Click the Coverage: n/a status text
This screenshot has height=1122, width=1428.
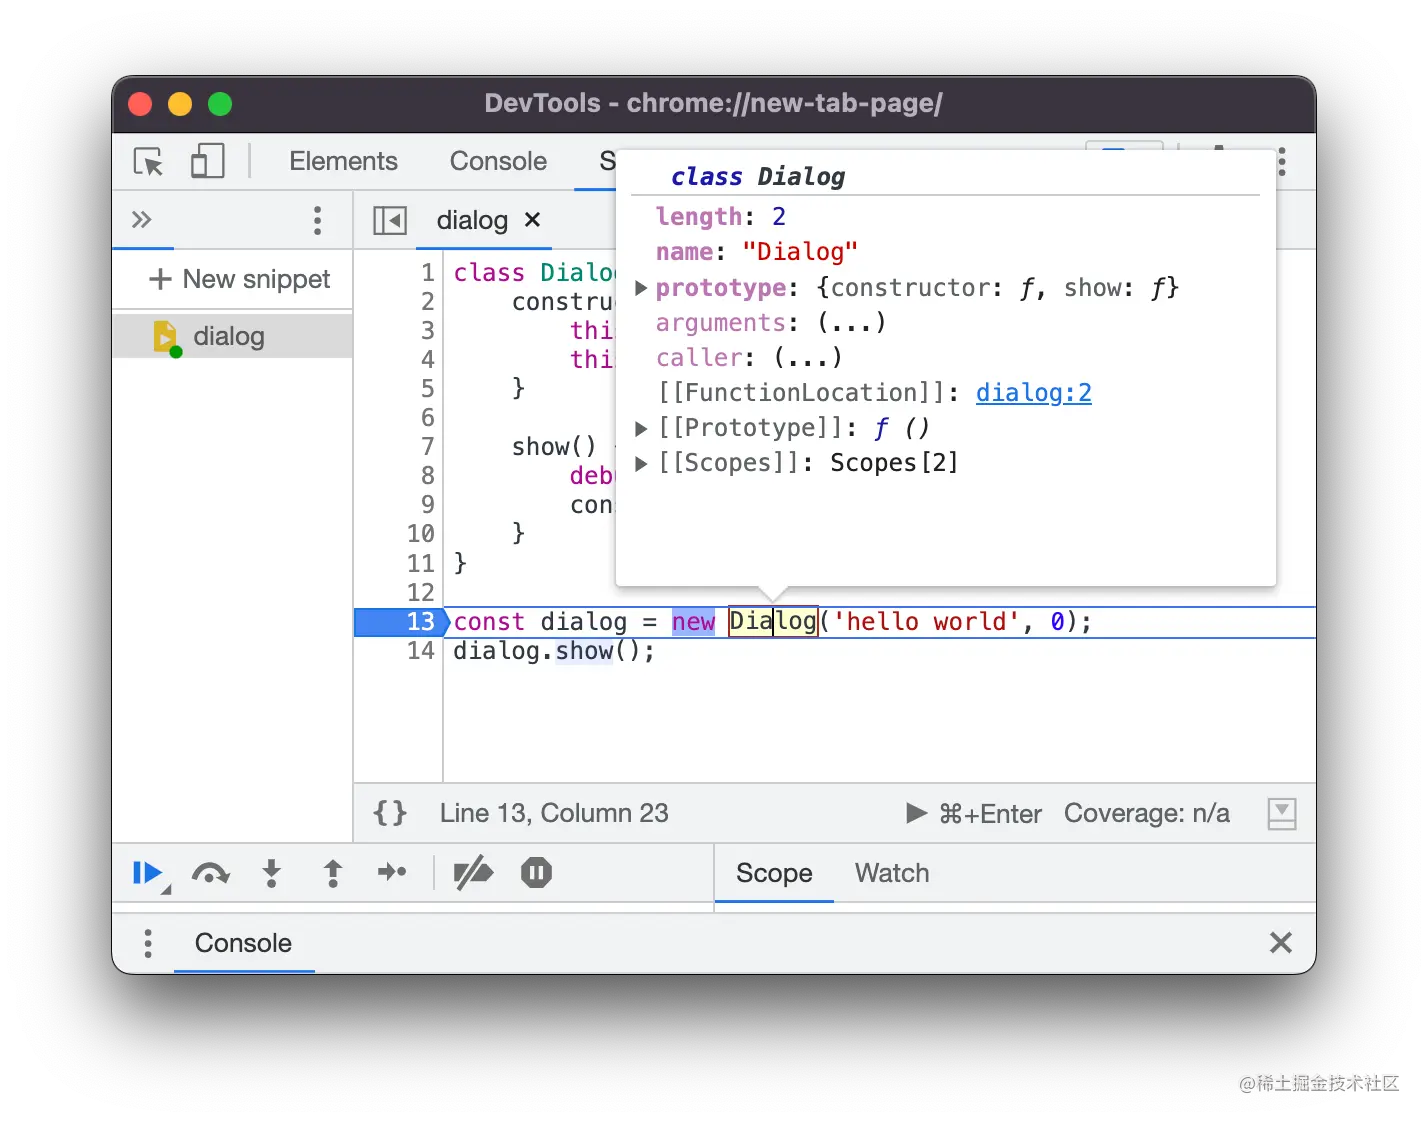1147,813
